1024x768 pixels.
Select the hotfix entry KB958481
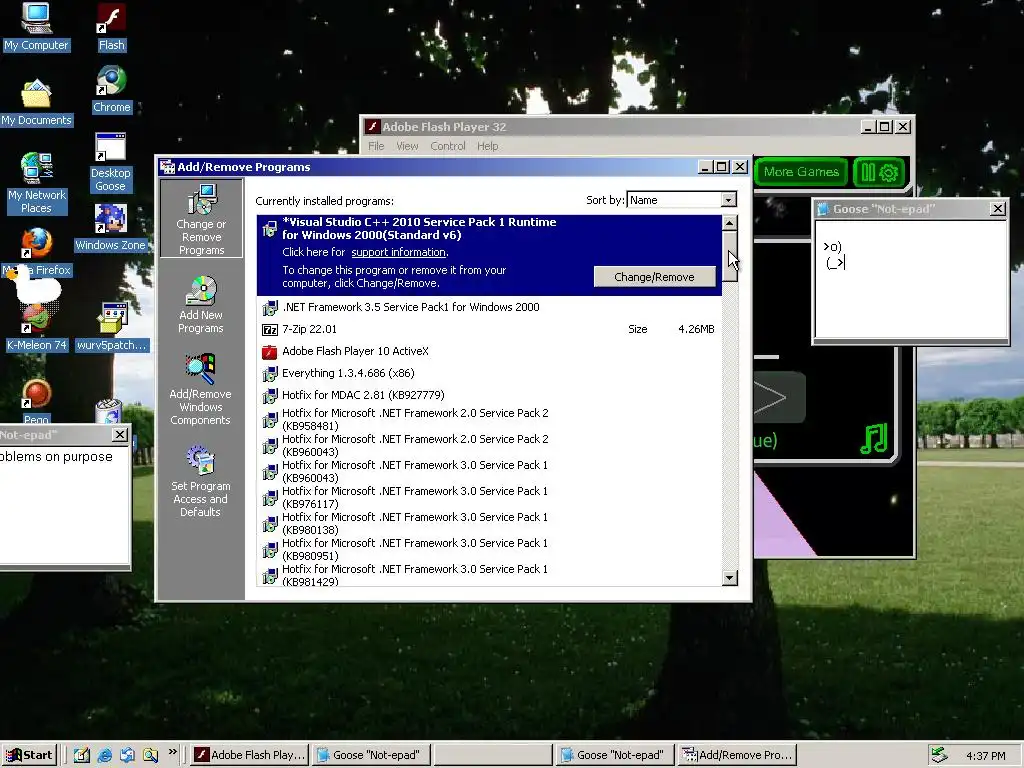(489, 419)
